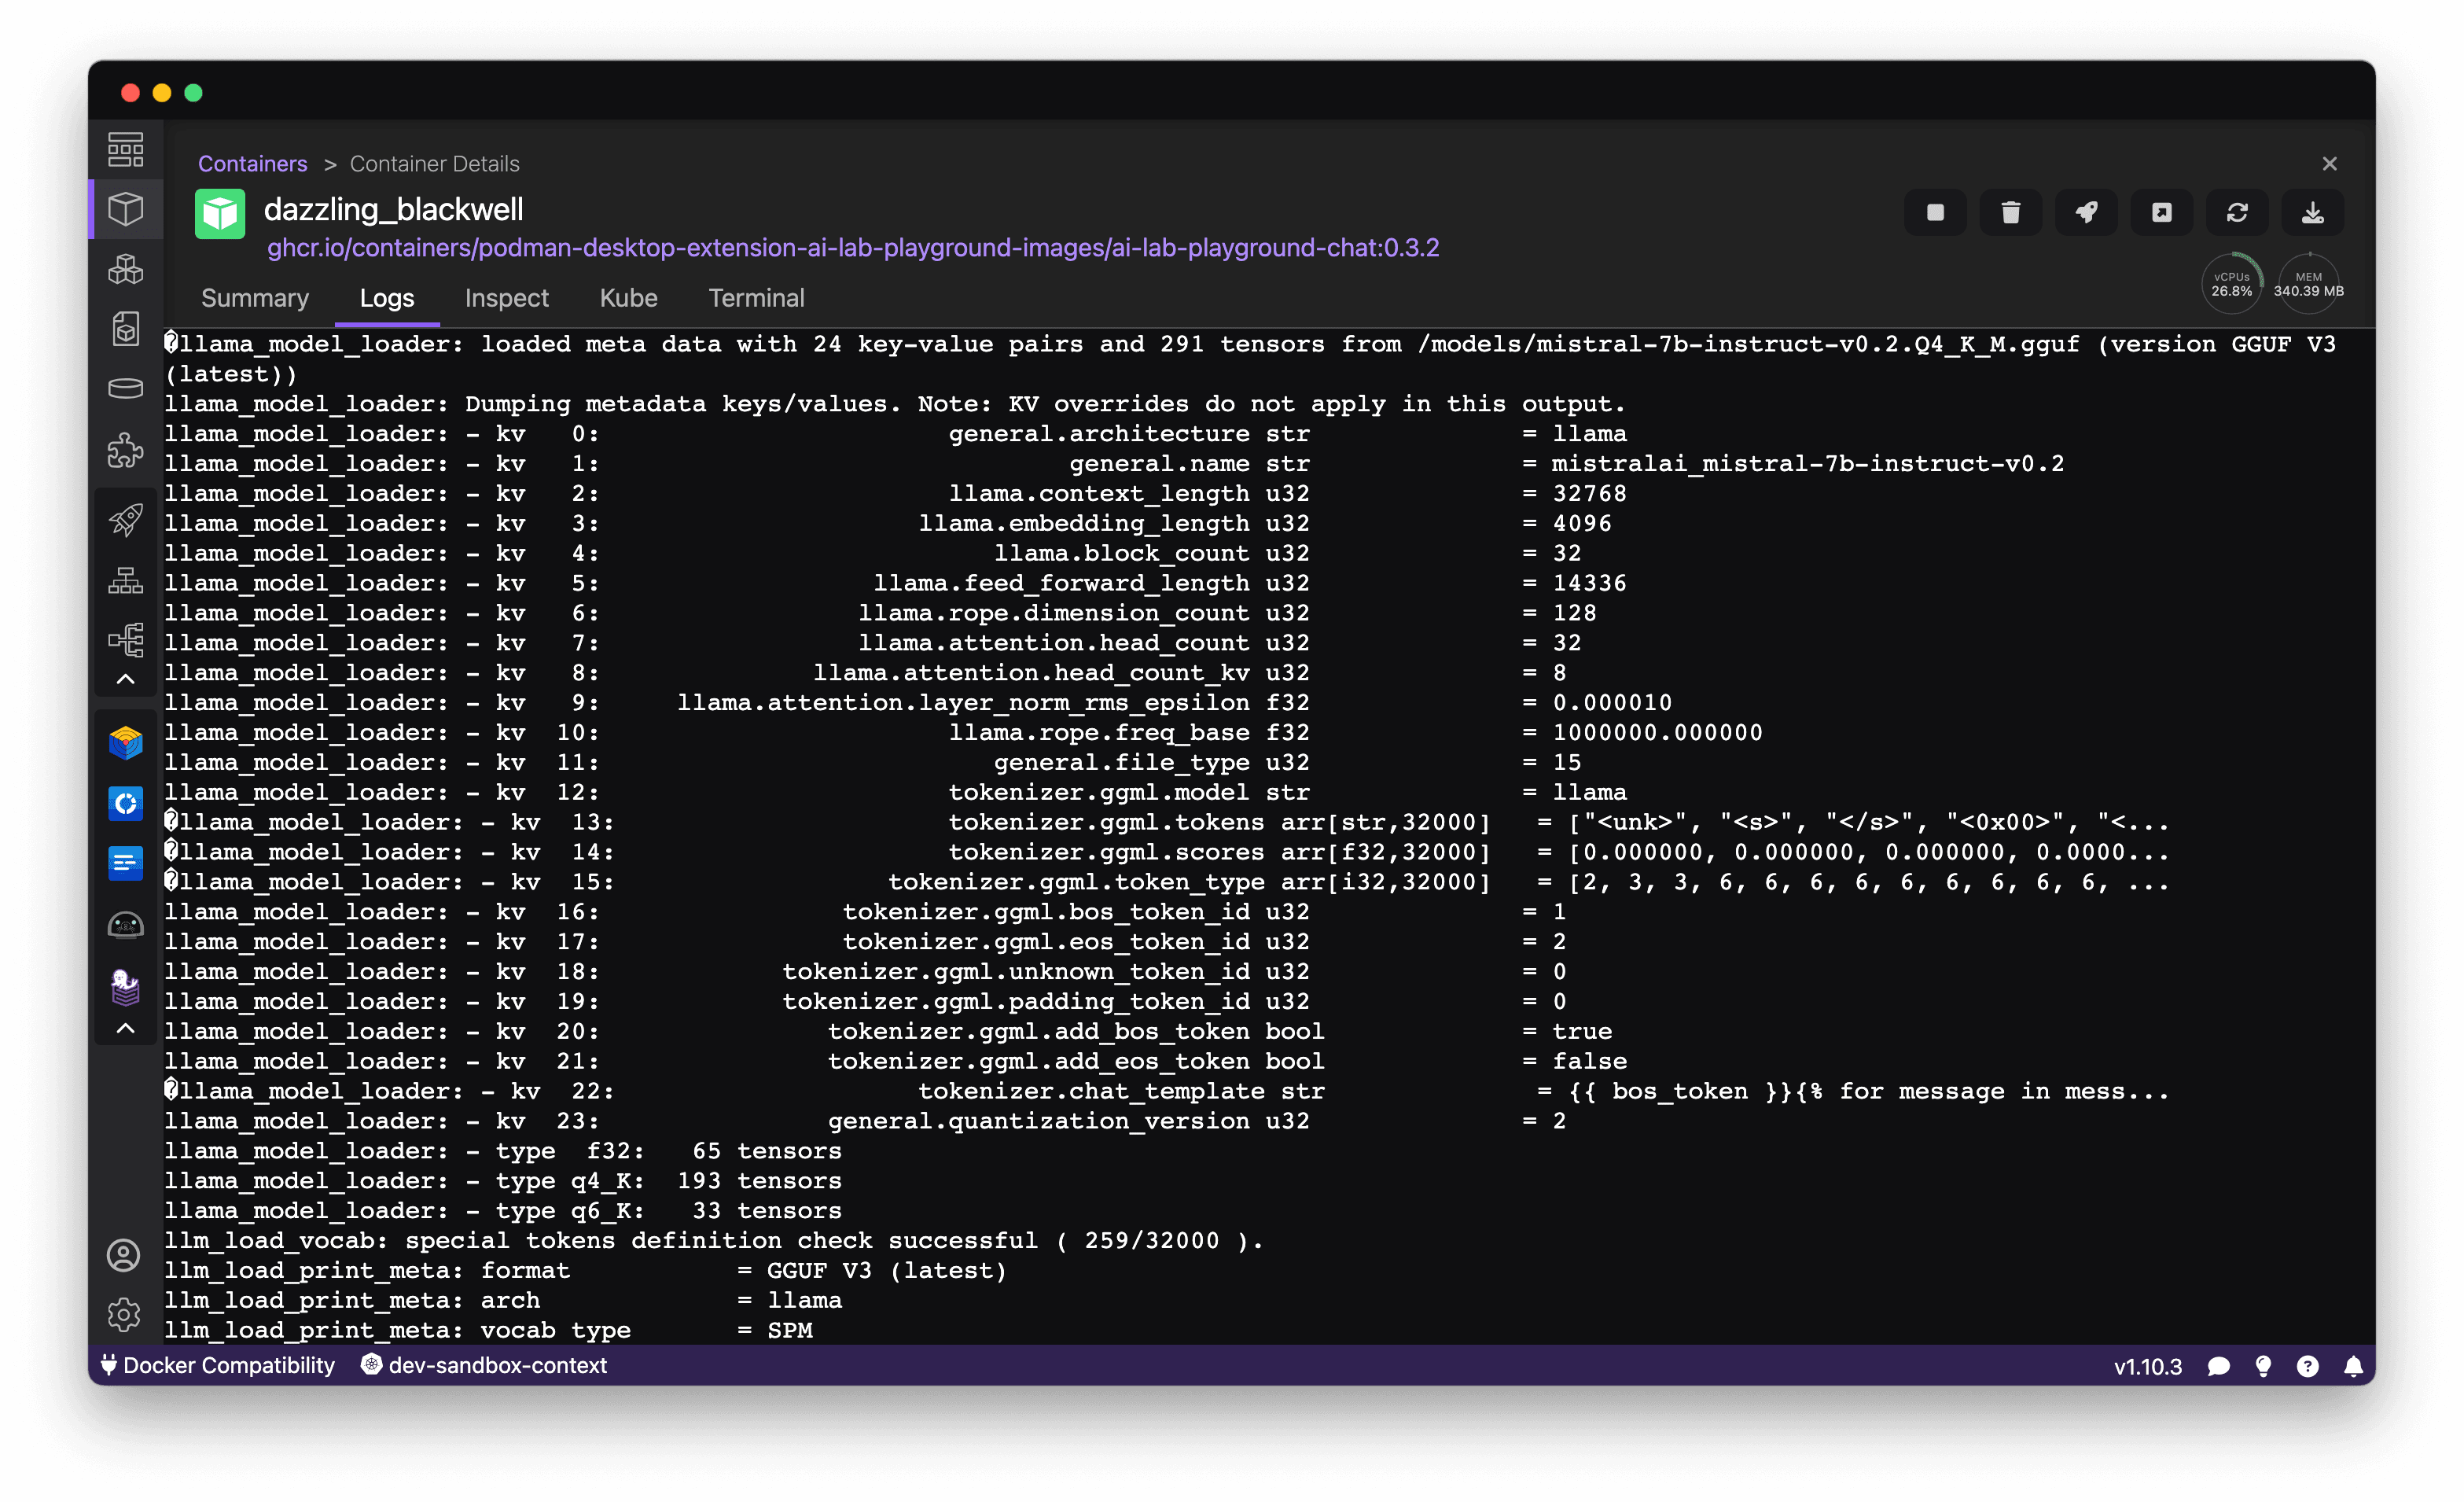The image size is (2464, 1502).
Task: Open the blue-orange cube extension icon
Action: point(125,743)
